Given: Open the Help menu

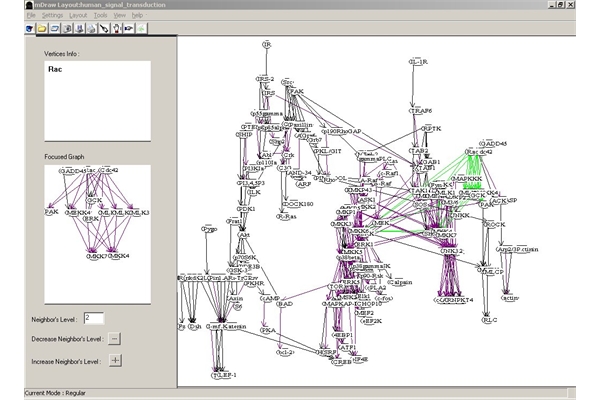Looking at the screenshot, I should 137,16.
